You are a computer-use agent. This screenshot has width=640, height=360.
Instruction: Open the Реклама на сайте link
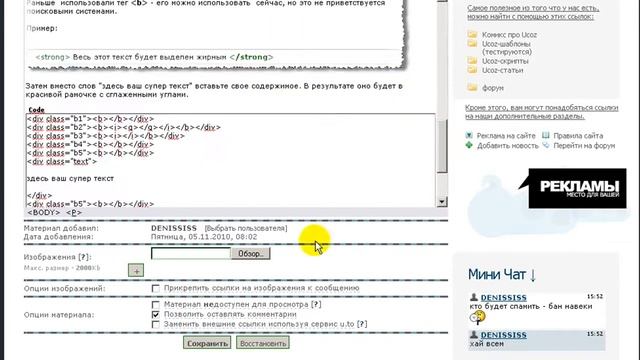click(506, 136)
